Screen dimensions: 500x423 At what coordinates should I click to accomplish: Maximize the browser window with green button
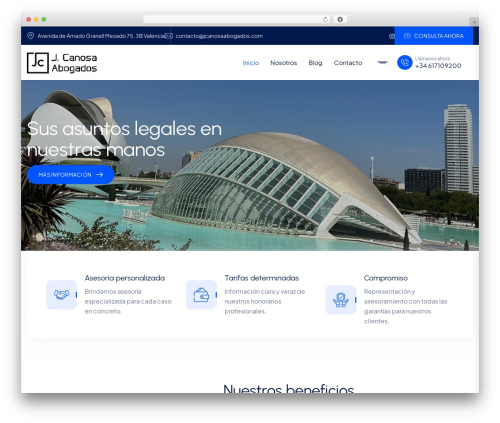[x=44, y=19]
